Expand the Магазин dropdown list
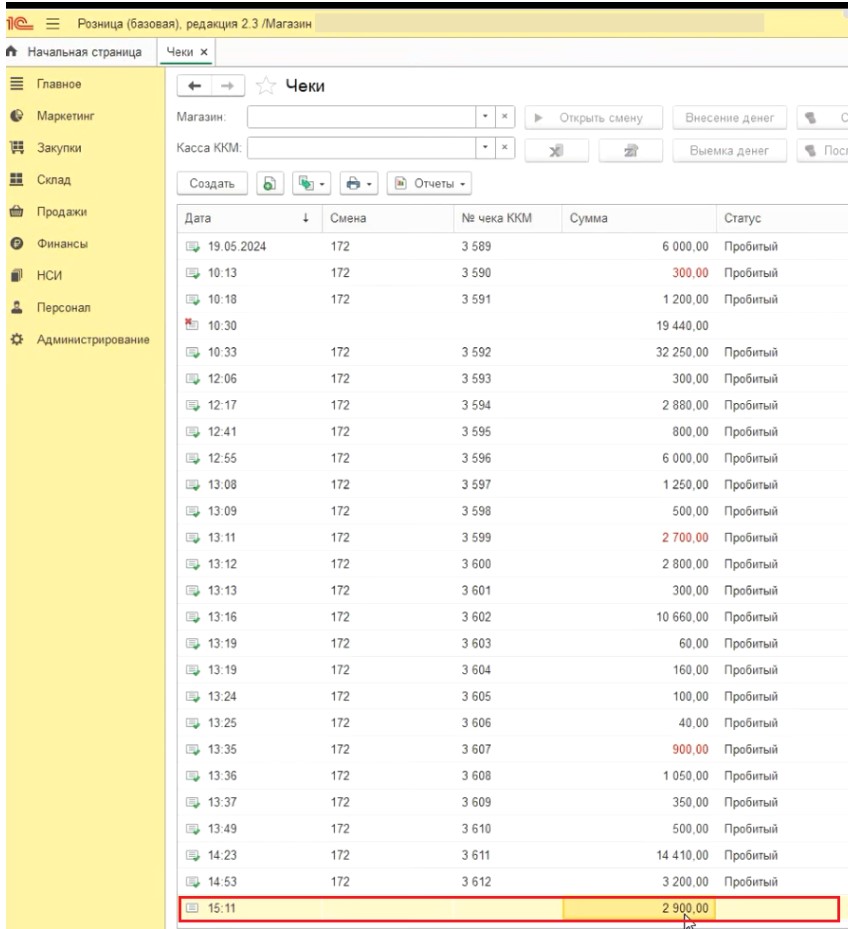The image size is (848, 929). pos(485,118)
